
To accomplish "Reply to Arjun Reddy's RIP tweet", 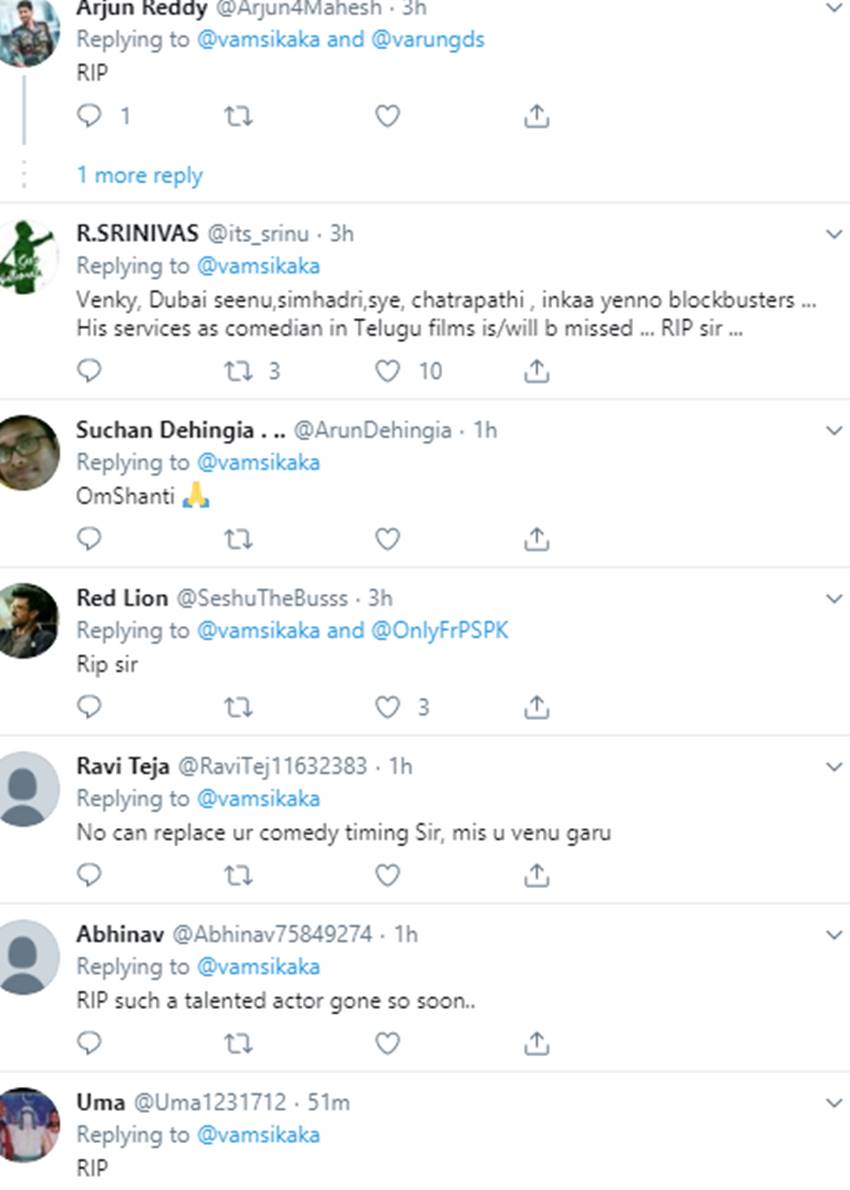I will pyautogui.click(x=90, y=117).
